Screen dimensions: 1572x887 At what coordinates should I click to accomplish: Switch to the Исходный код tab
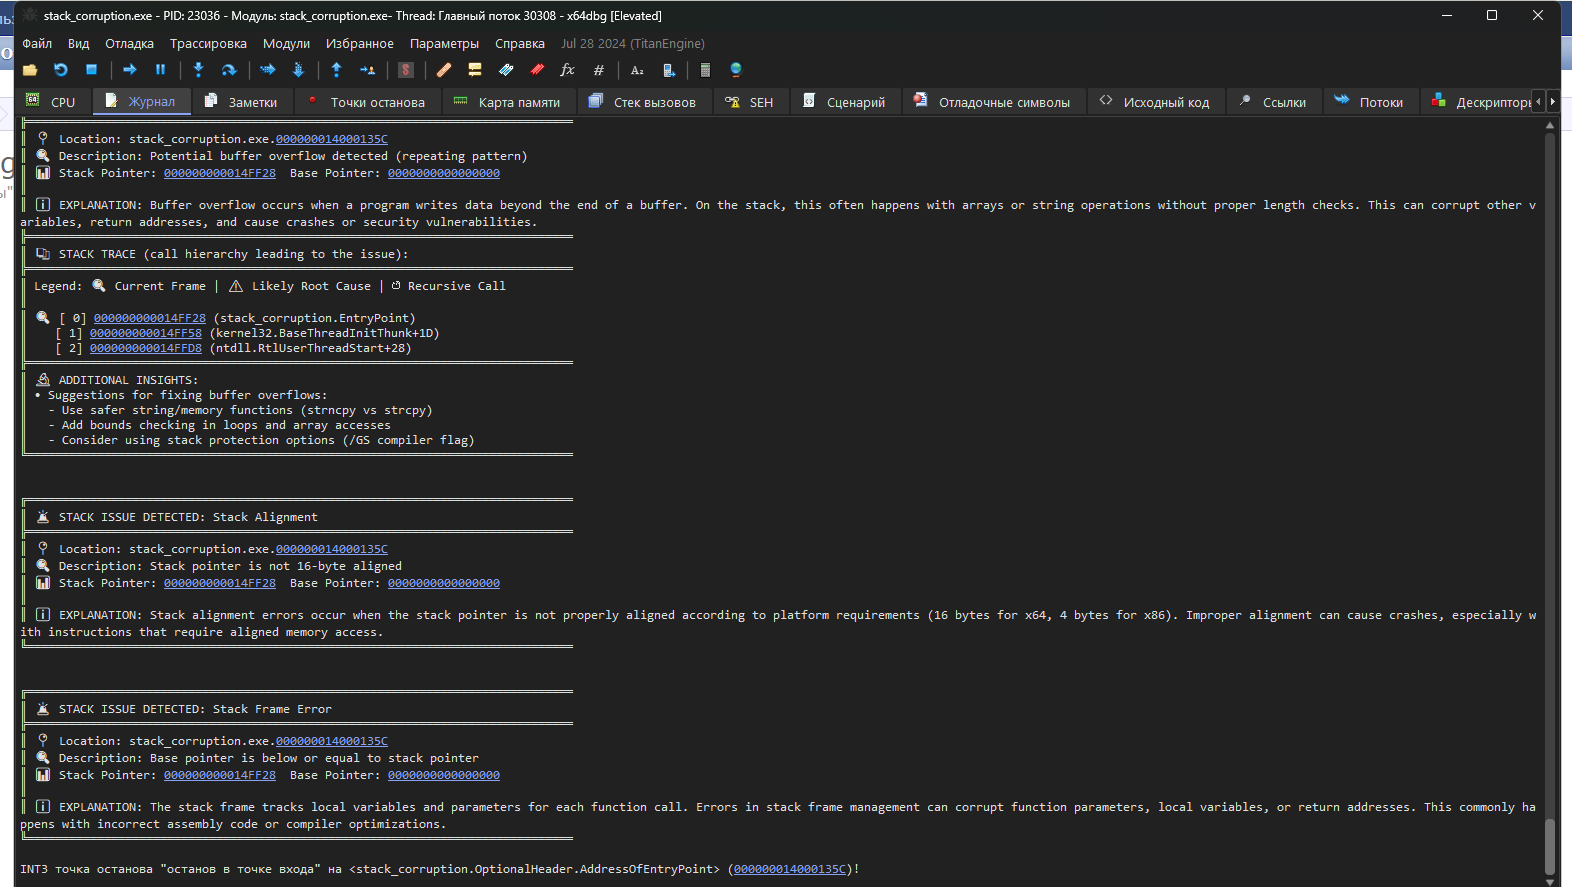1155,102
